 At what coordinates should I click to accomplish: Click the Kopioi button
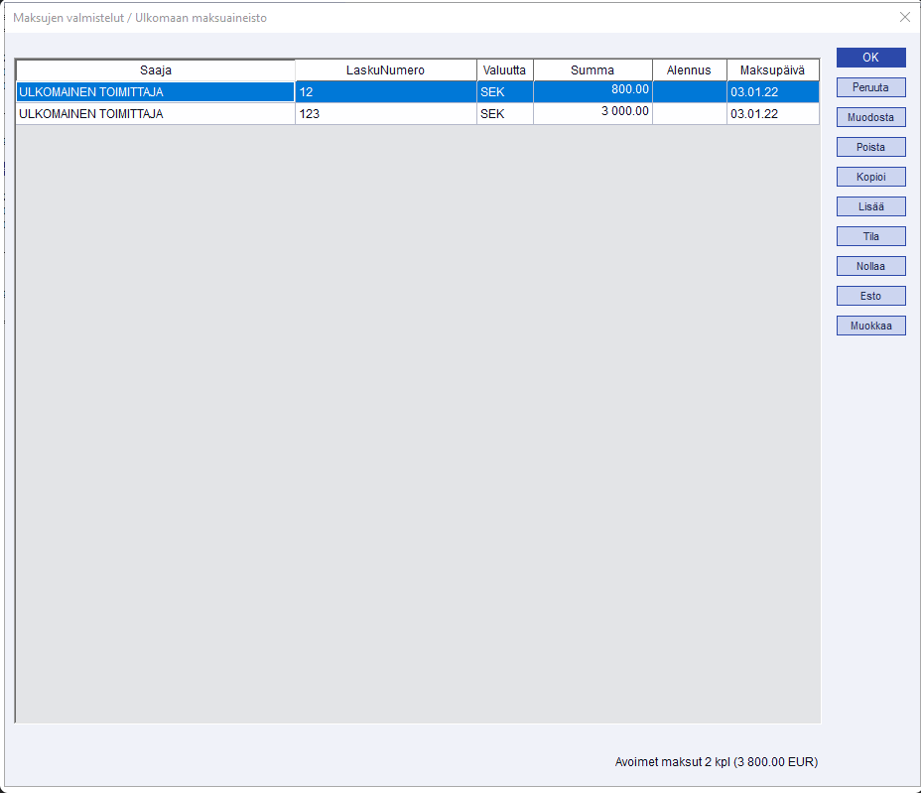[x=870, y=177]
